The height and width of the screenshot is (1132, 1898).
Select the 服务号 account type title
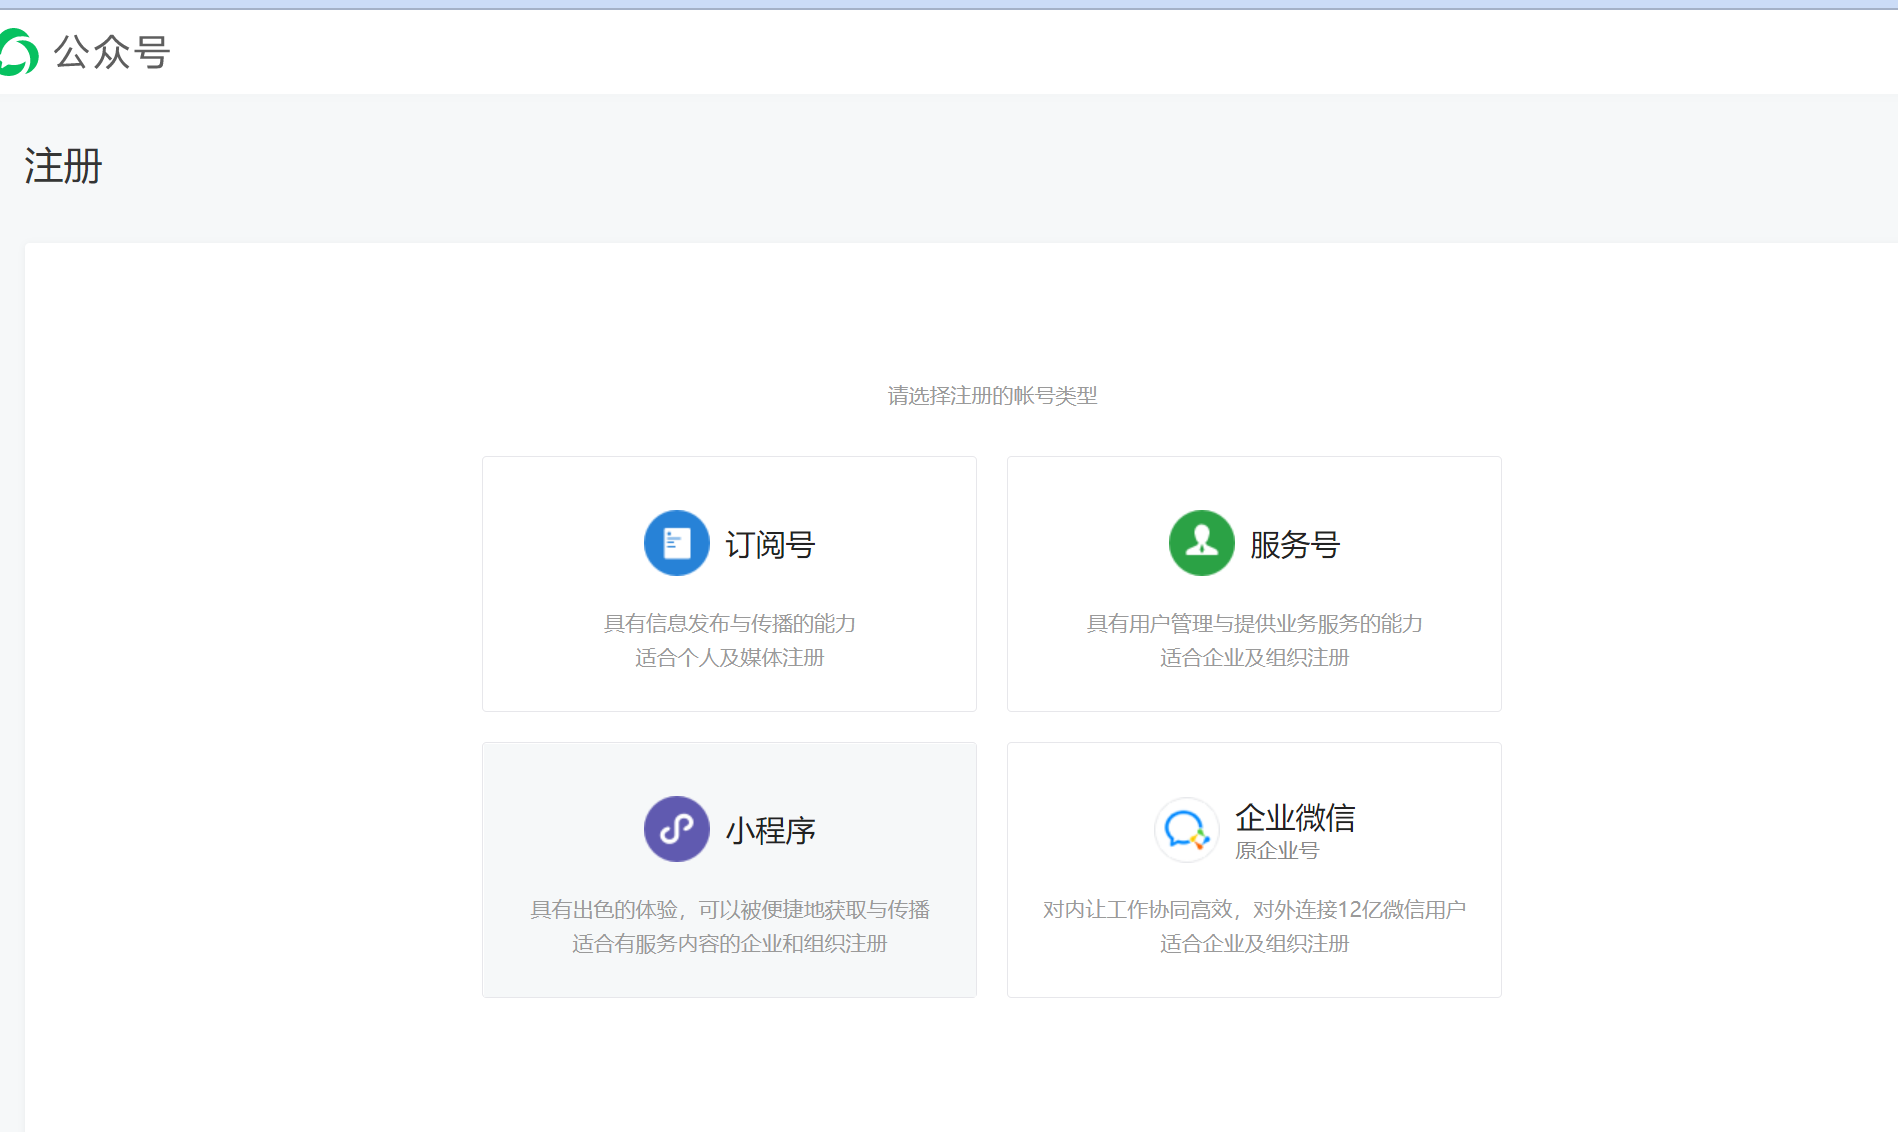click(1295, 545)
